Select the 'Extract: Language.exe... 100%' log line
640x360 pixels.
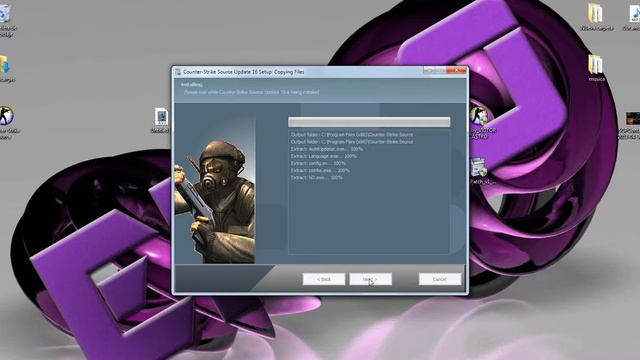click(323, 156)
